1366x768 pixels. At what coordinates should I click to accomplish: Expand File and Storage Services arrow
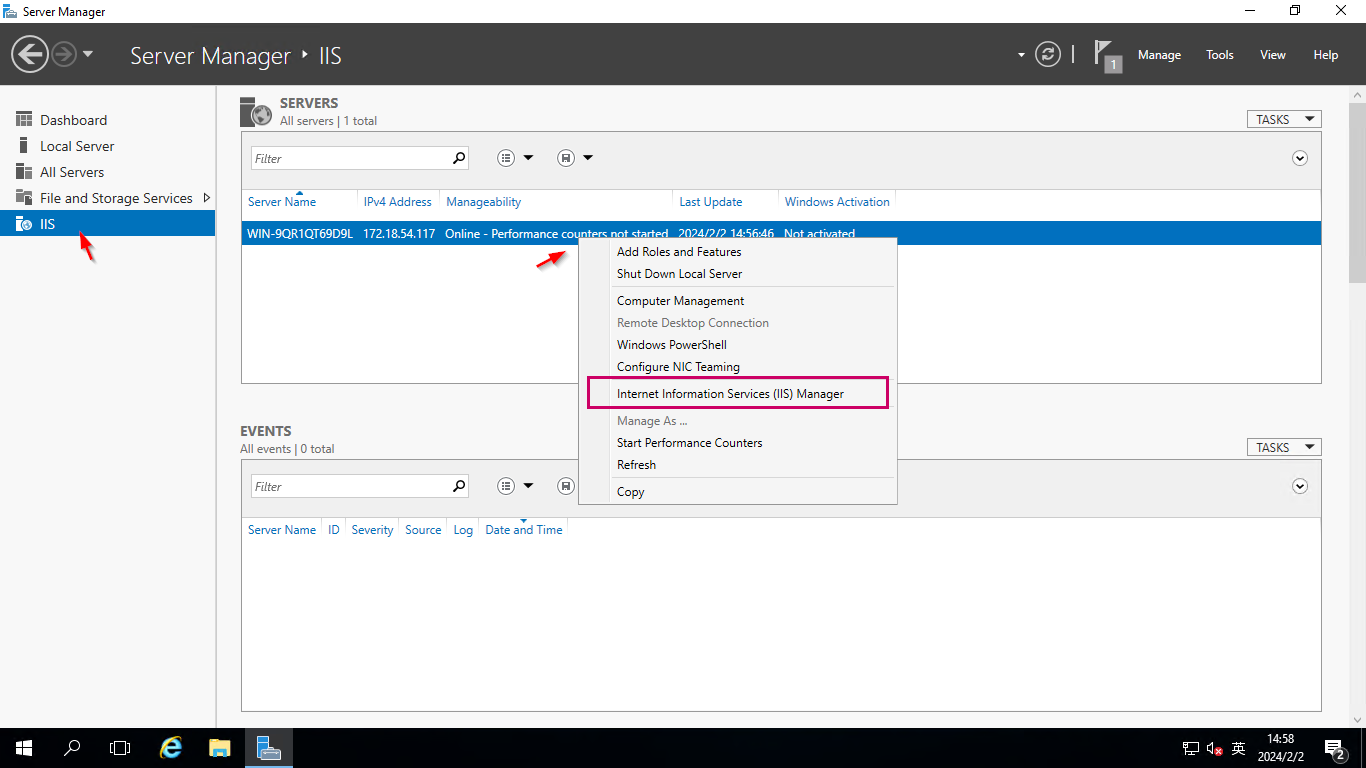pos(206,198)
